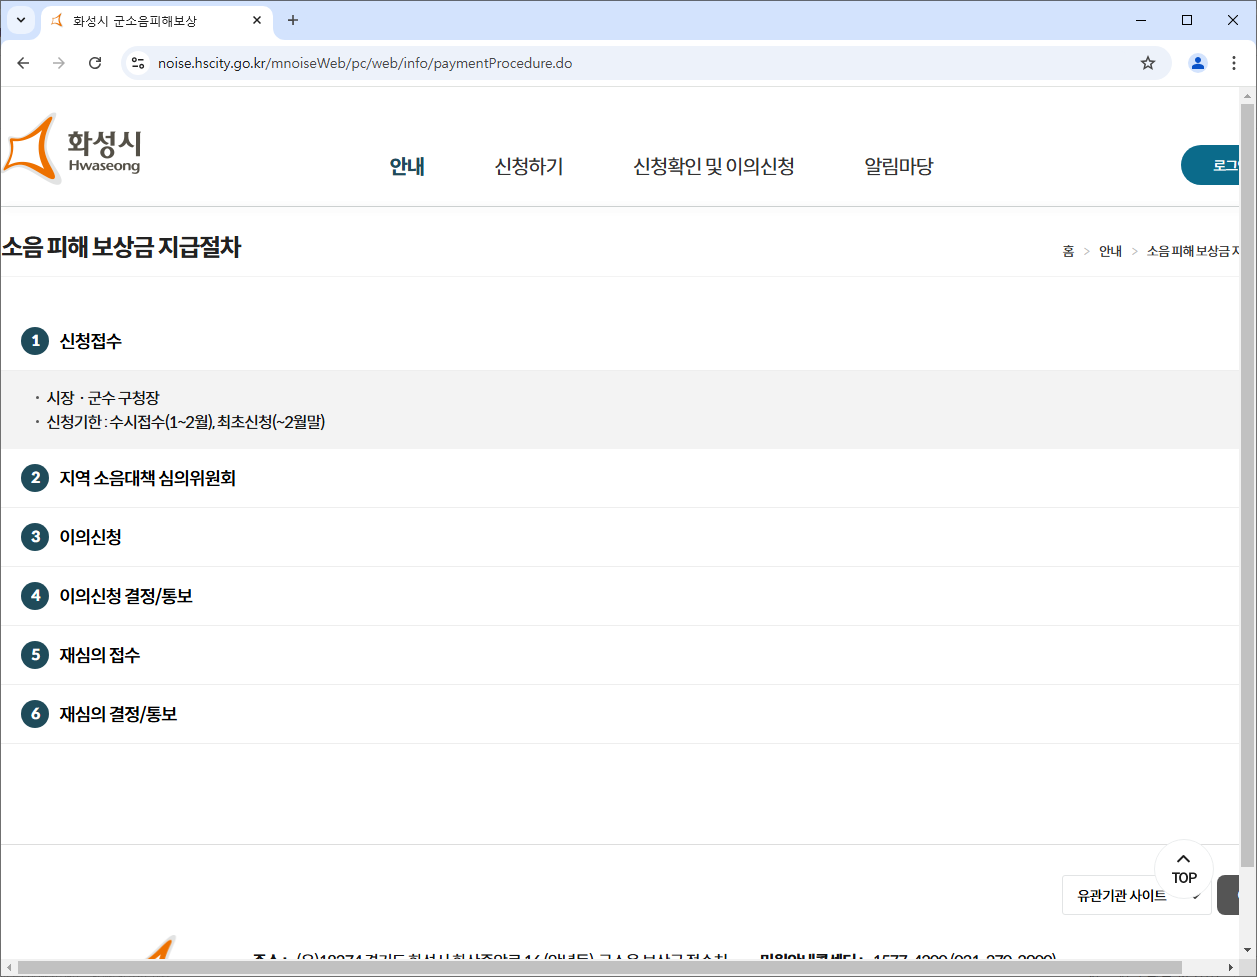Click inside the browser address bar
This screenshot has width=1257, height=977.
tap(500, 62)
